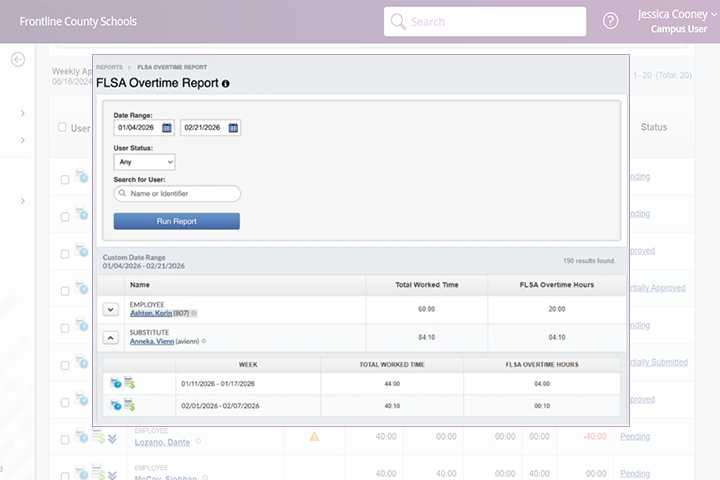720x480 pixels.
Task: Click into the header Search field
Action: (485, 21)
